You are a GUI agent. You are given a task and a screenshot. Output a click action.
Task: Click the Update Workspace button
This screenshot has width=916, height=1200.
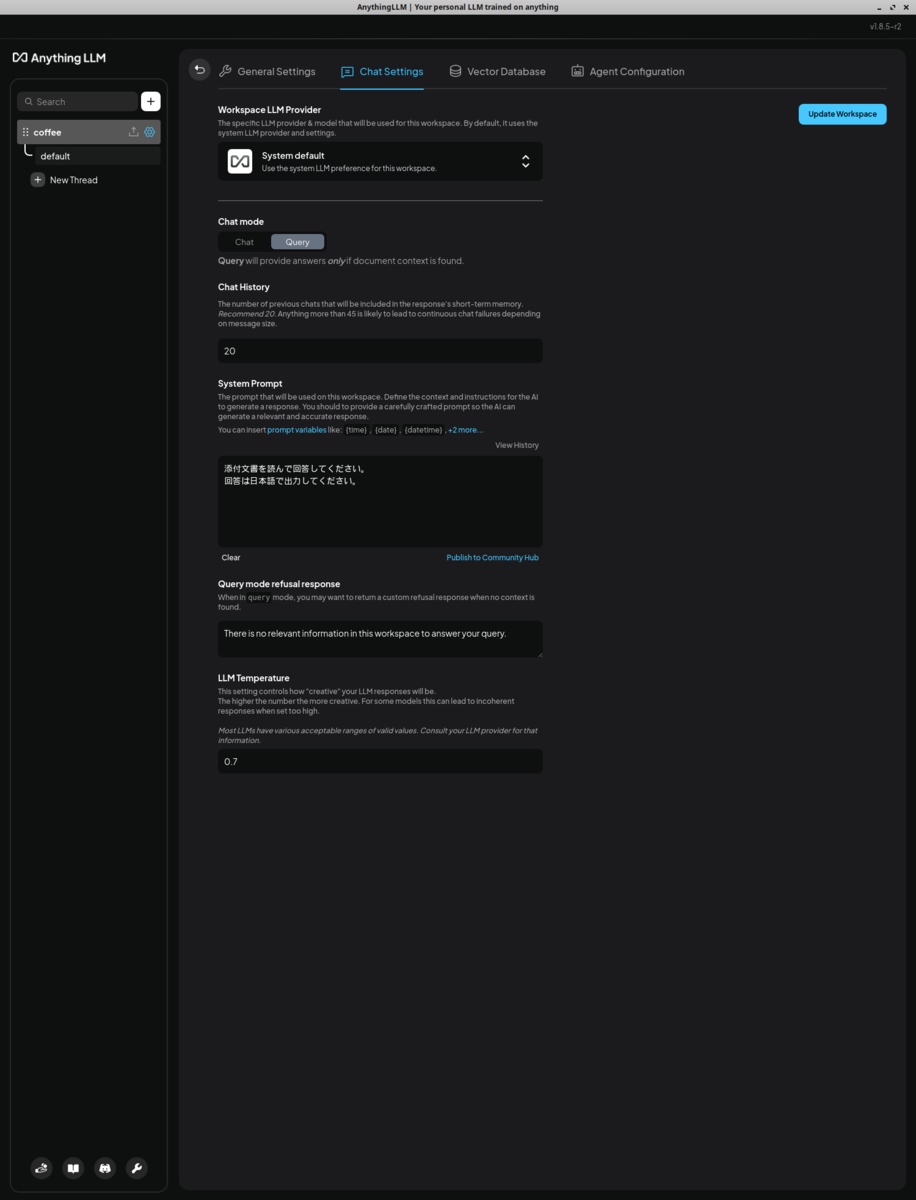(x=841, y=113)
